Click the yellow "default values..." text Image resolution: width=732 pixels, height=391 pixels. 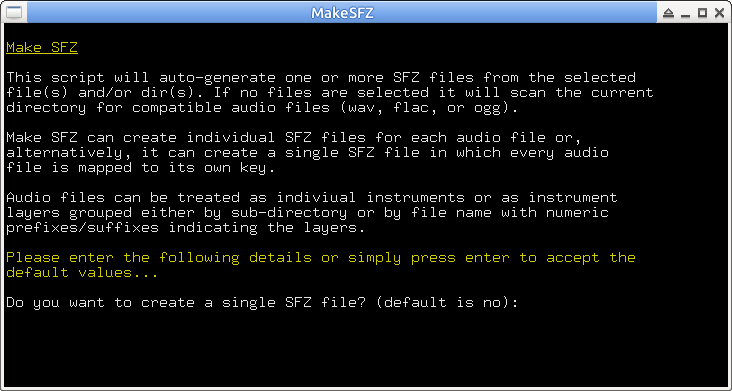pos(82,272)
